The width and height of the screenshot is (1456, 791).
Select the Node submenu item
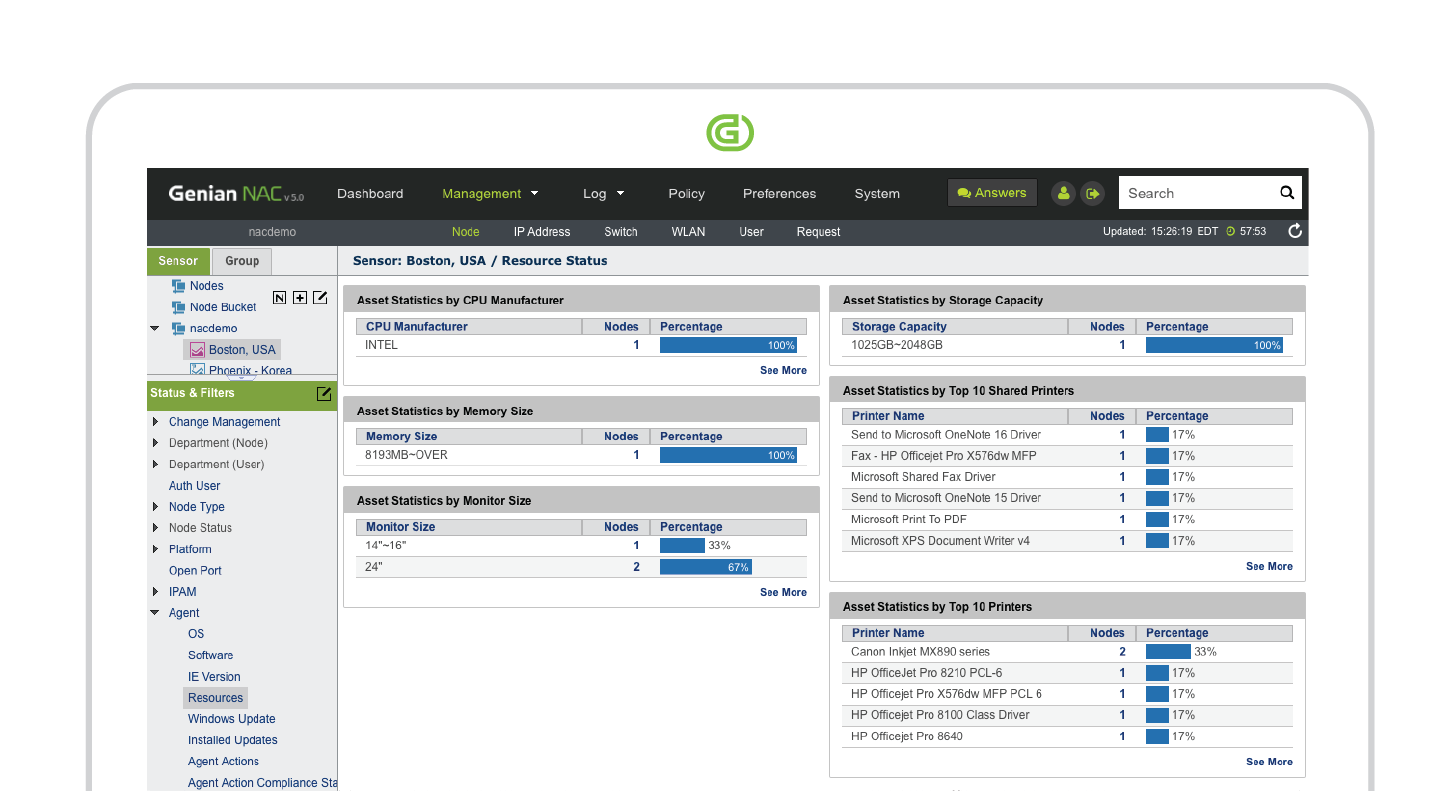pyautogui.click(x=465, y=232)
